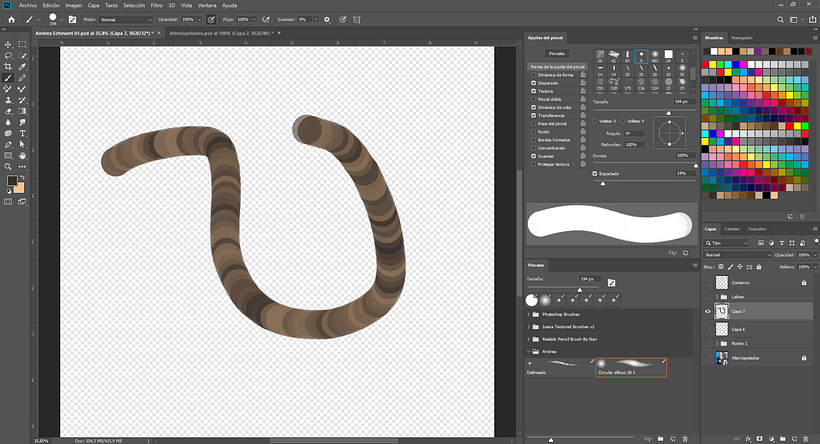
Task: Toggle the brush settings panel in the options bar
Action: pos(72,19)
